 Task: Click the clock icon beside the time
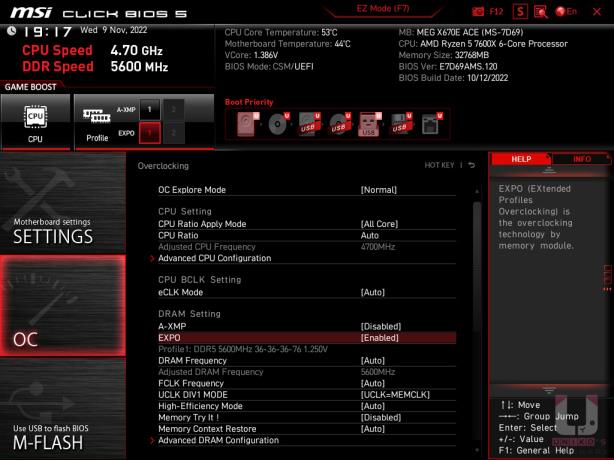(x=11, y=31)
